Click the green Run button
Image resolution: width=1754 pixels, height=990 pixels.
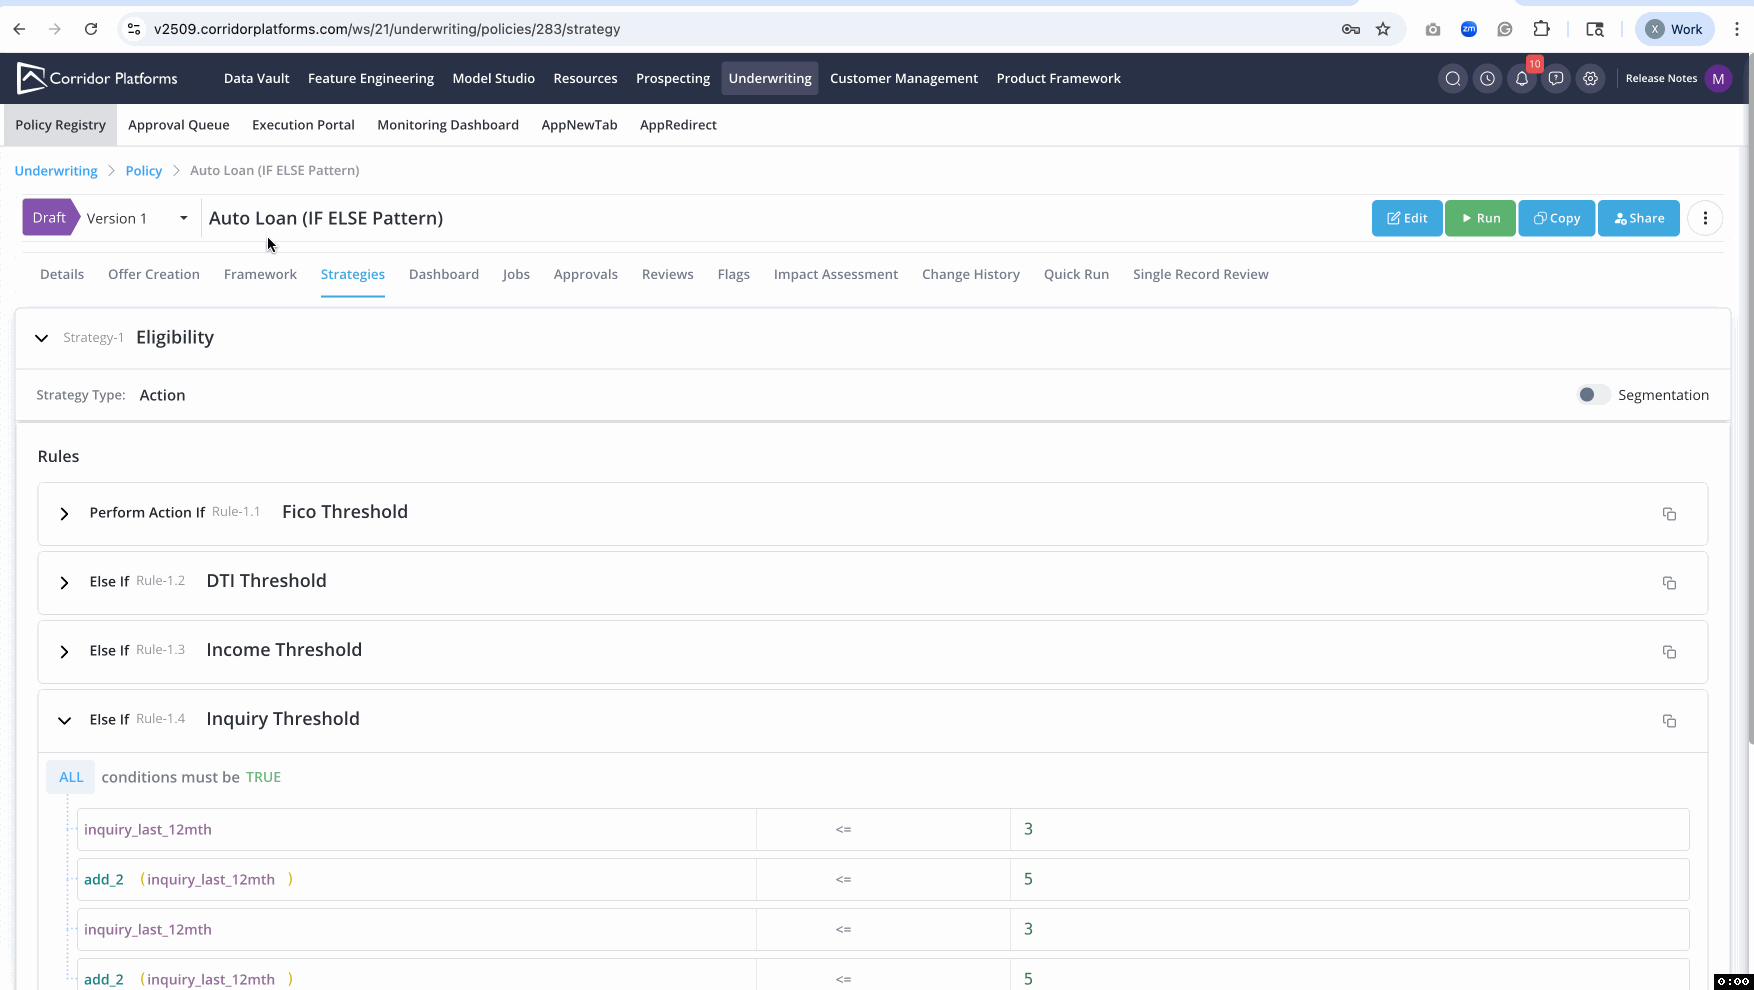tap(1480, 218)
